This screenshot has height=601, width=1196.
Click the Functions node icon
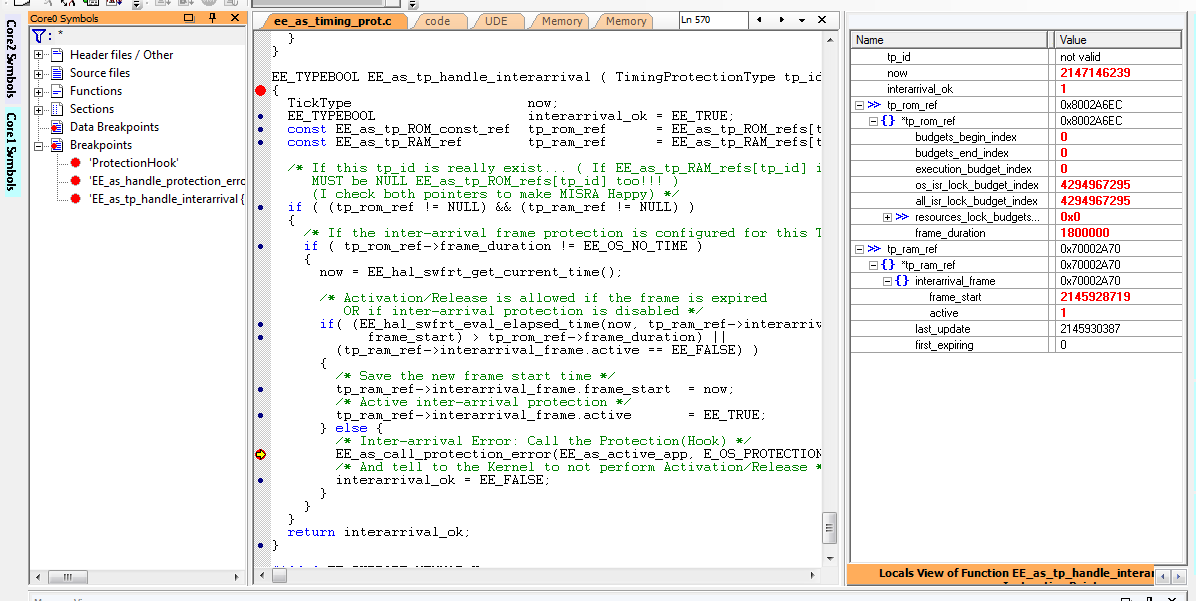(x=56, y=91)
